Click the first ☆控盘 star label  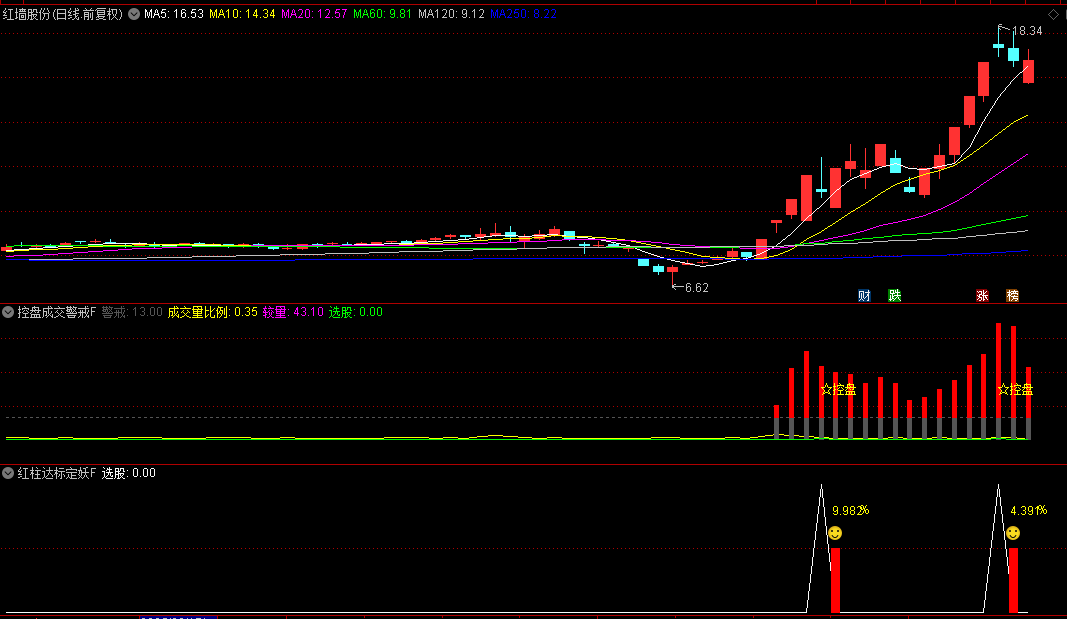point(838,389)
